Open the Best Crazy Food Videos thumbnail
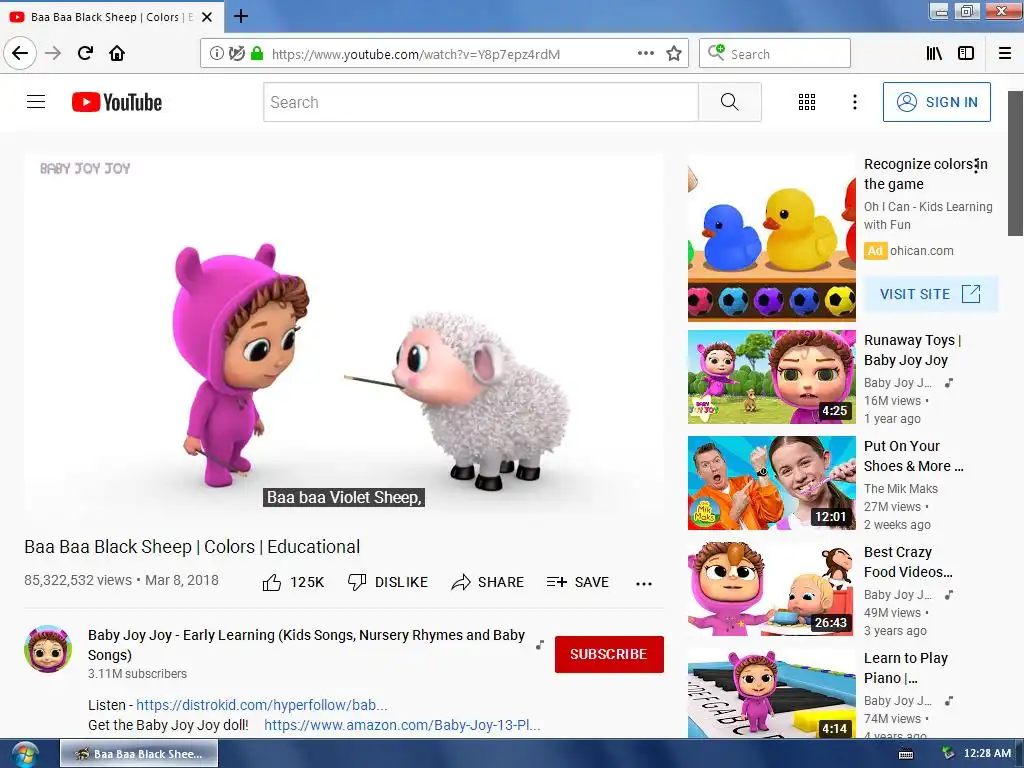 coord(771,589)
